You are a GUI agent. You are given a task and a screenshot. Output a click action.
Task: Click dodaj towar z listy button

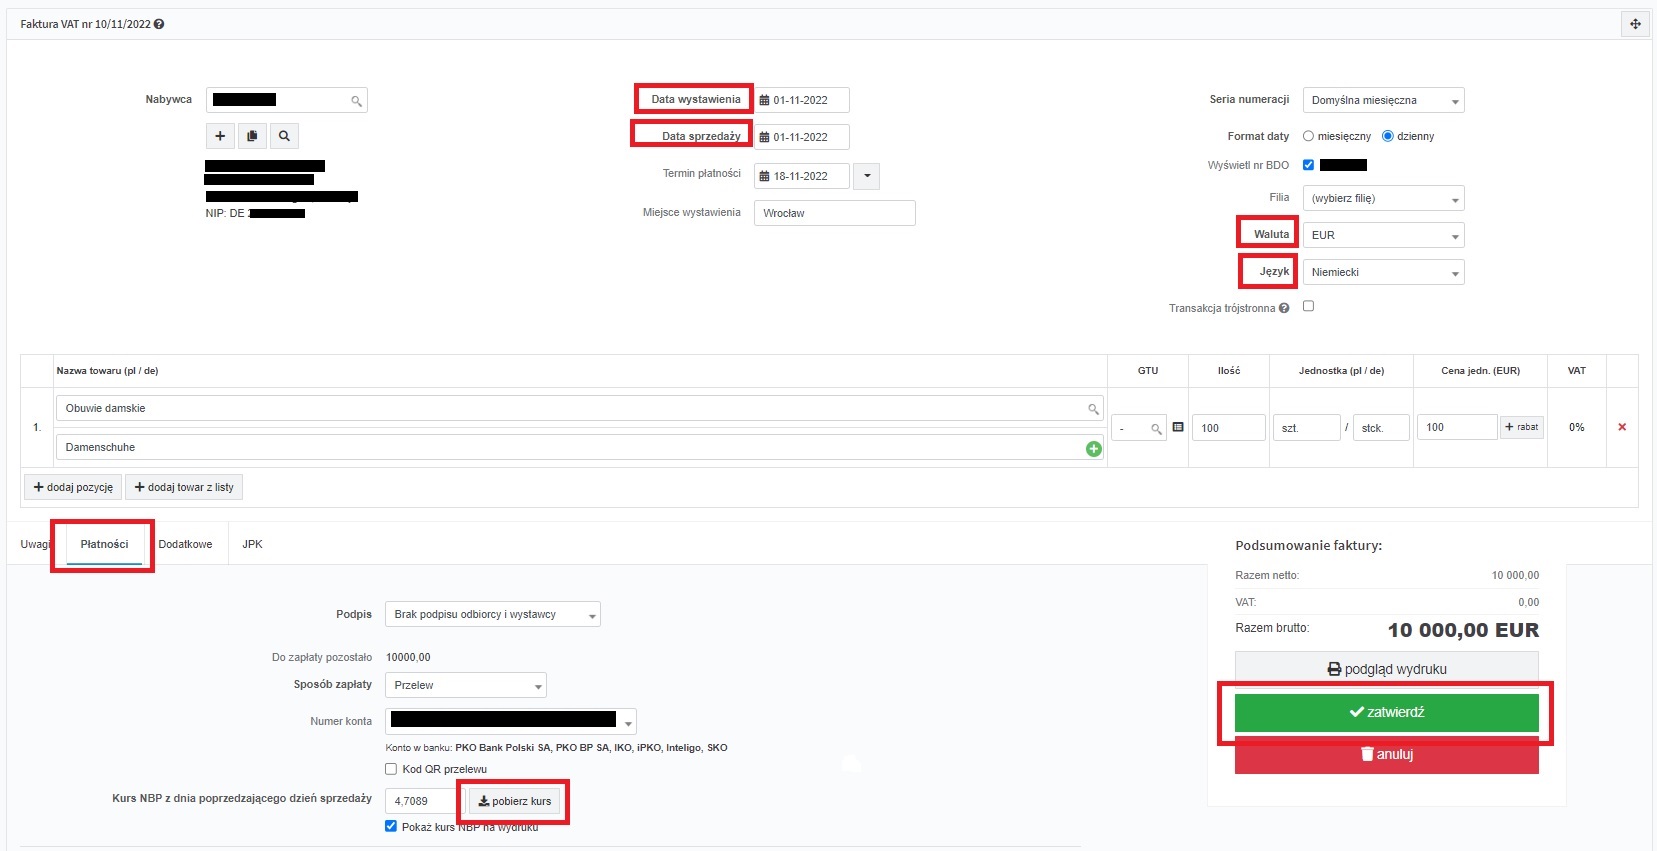click(184, 487)
